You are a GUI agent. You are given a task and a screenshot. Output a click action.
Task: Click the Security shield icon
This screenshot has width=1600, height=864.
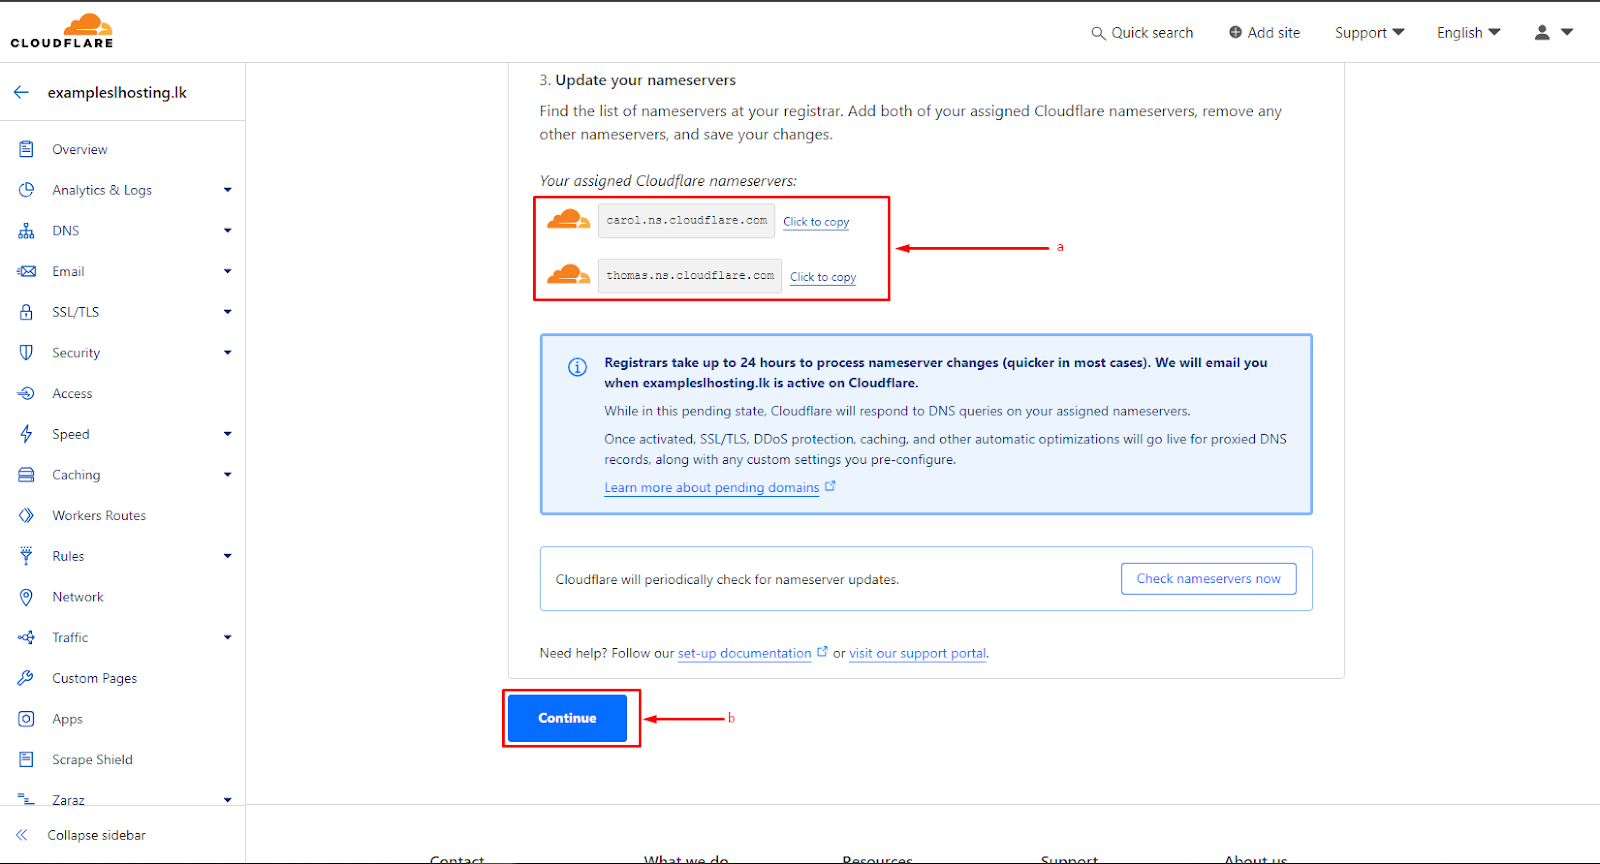pos(26,353)
